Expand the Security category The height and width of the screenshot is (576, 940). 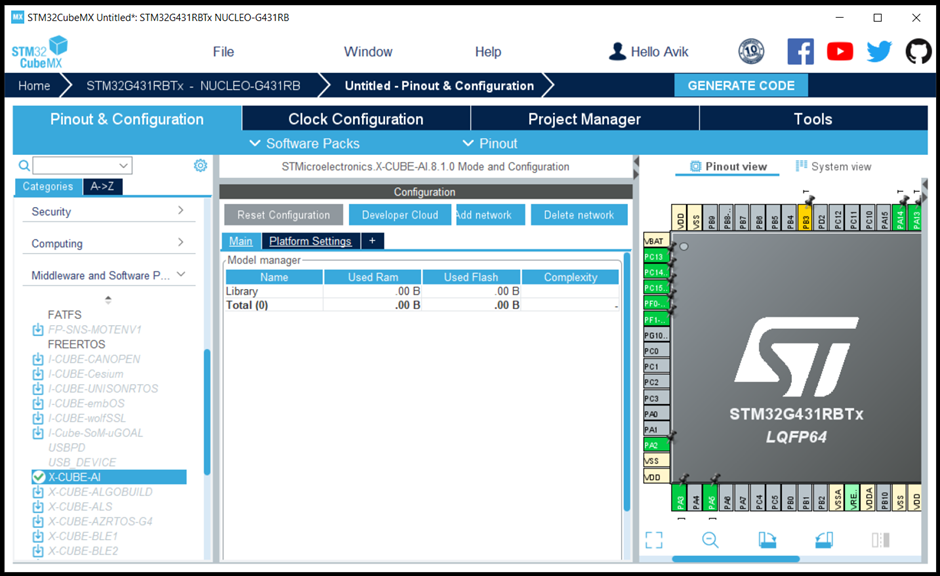(109, 211)
